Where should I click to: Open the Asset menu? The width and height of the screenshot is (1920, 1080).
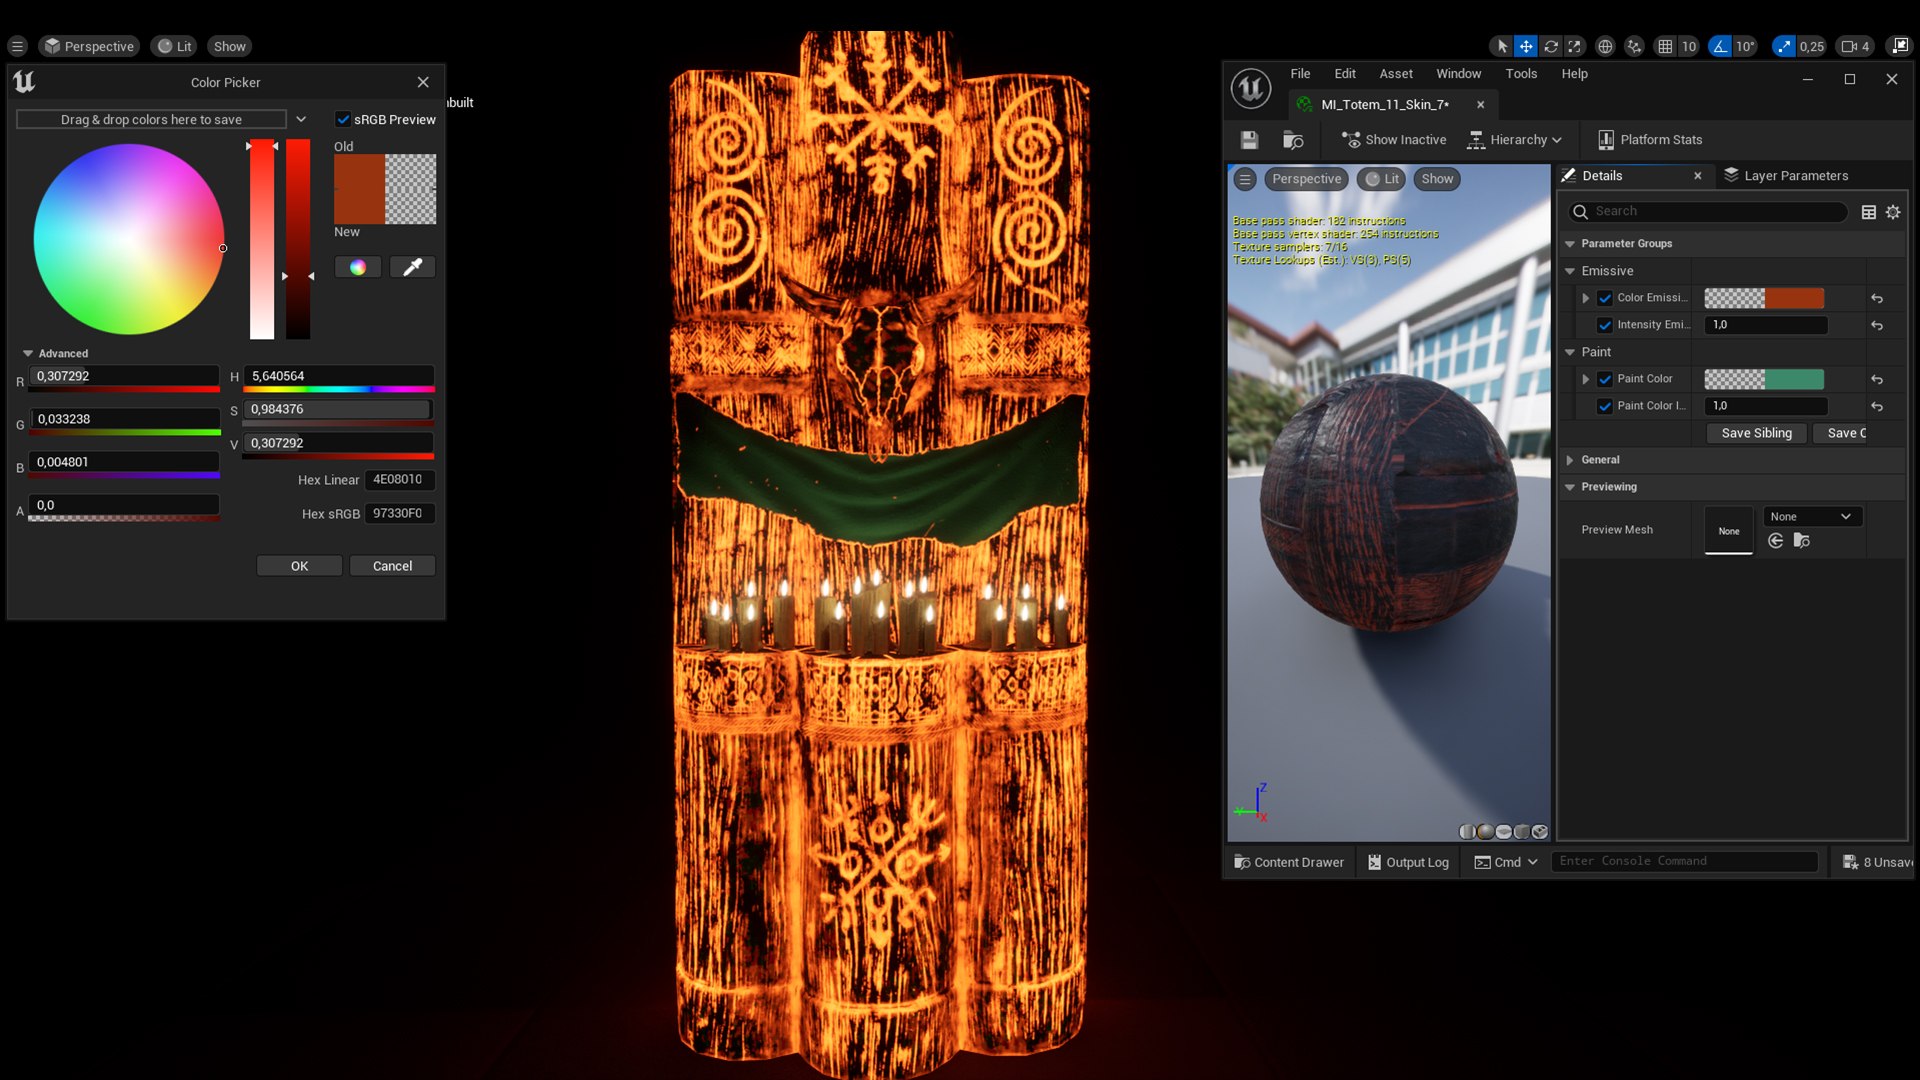[x=1395, y=74]
